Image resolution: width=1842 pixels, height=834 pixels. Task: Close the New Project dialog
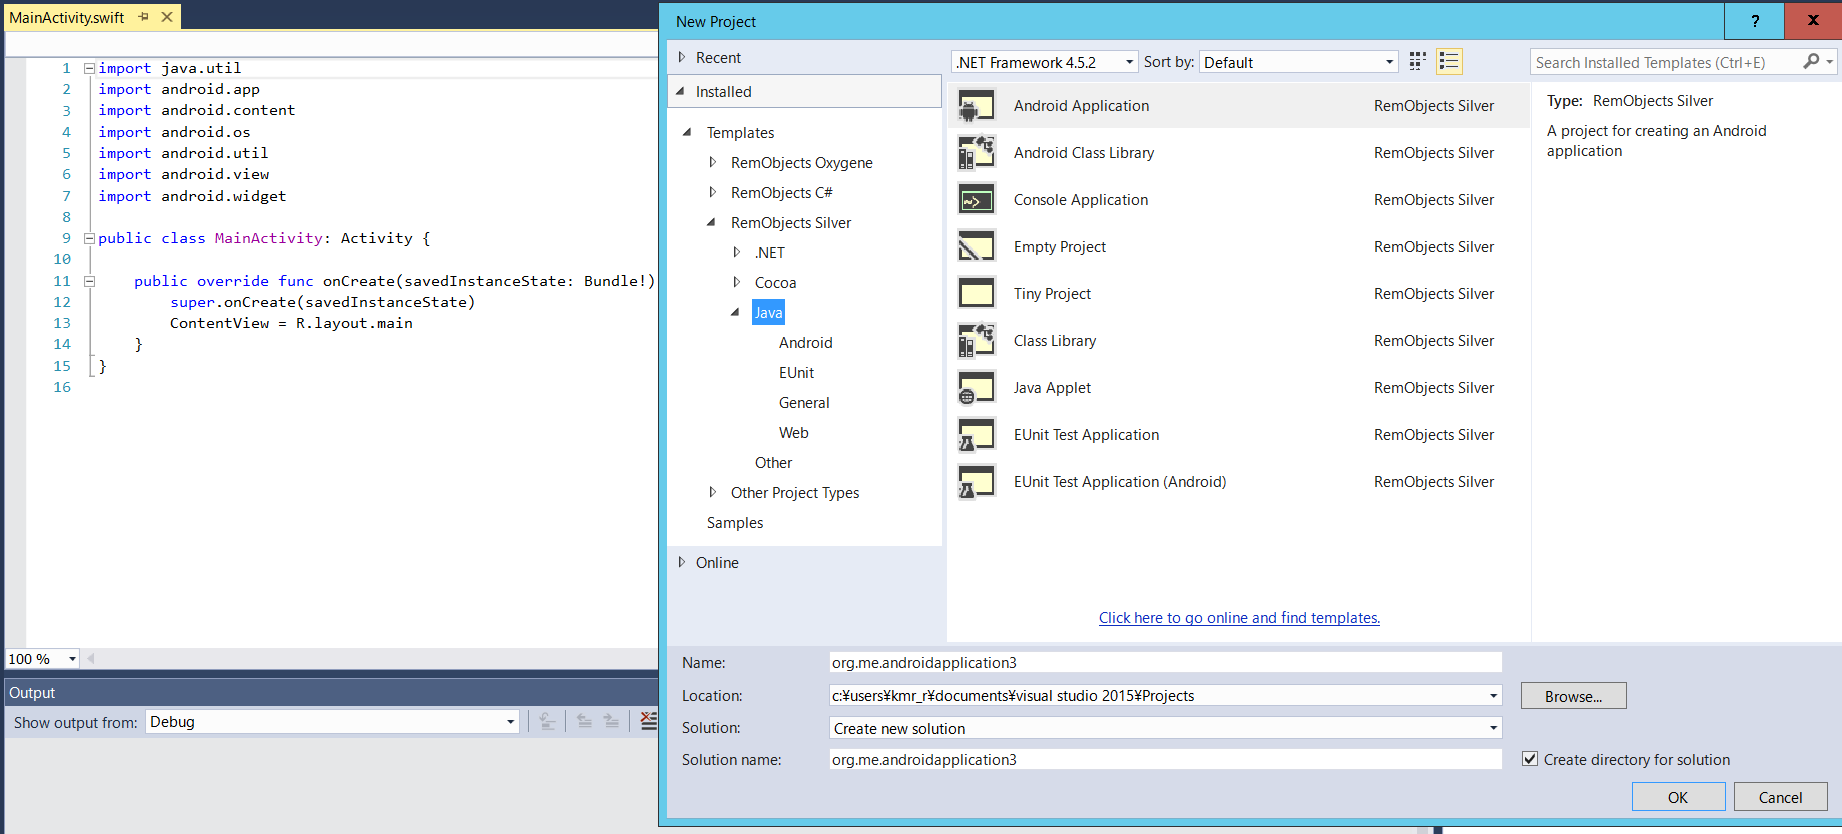tap(1813, 20)
